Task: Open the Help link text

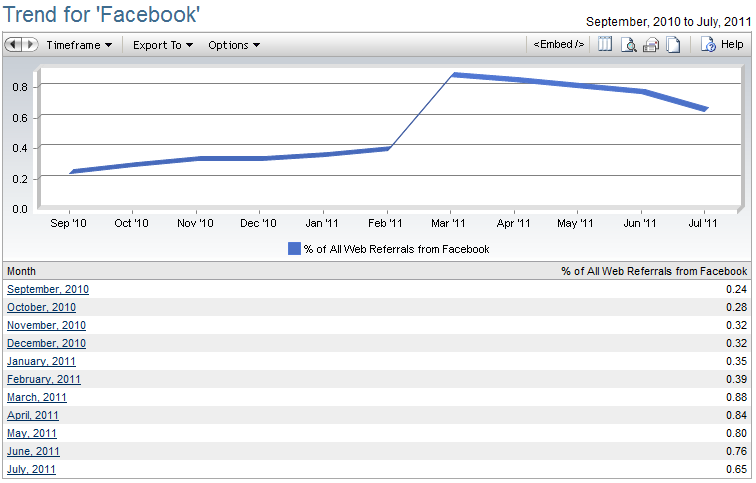Action: pos(732,44)
